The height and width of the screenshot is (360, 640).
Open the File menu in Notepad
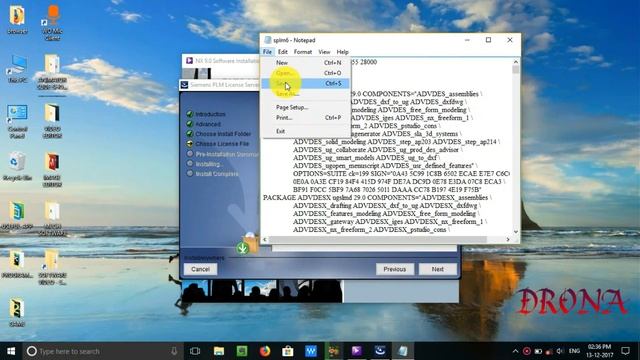pyautogui.click(x=267, y=52)
